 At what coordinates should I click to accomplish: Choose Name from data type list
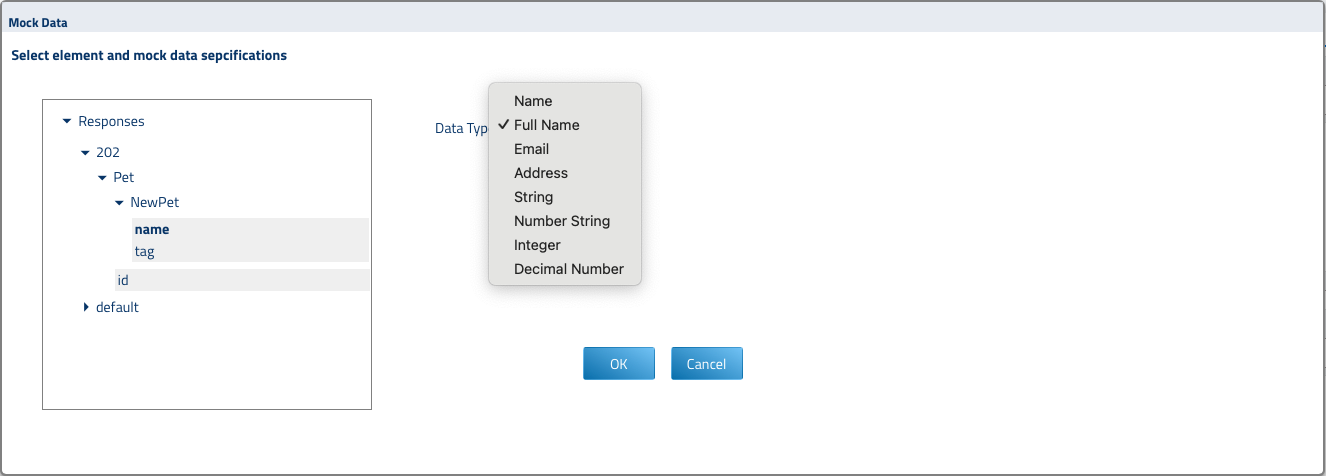533,101
